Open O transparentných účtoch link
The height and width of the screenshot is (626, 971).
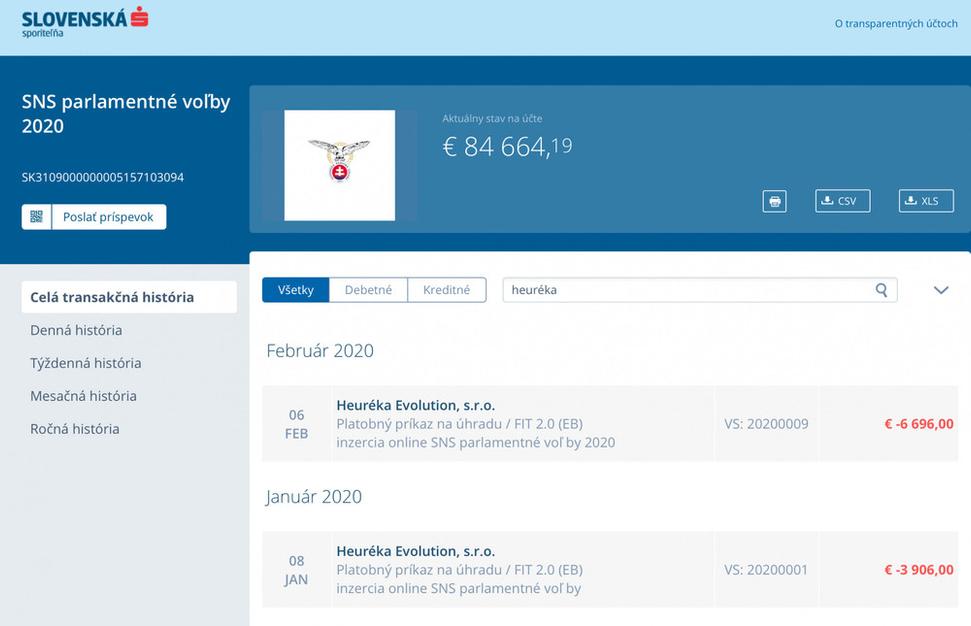pos(895,24)
